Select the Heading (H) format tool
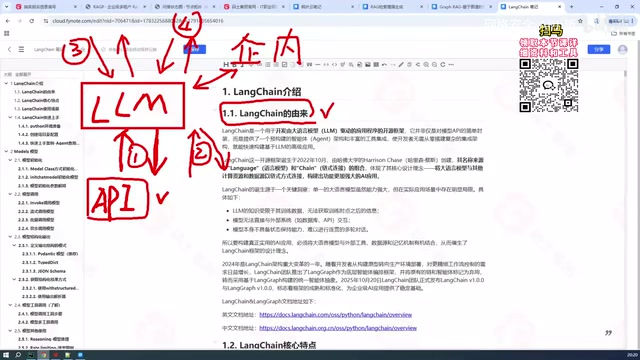The image size is (640, 360). [x=226, y=64]
